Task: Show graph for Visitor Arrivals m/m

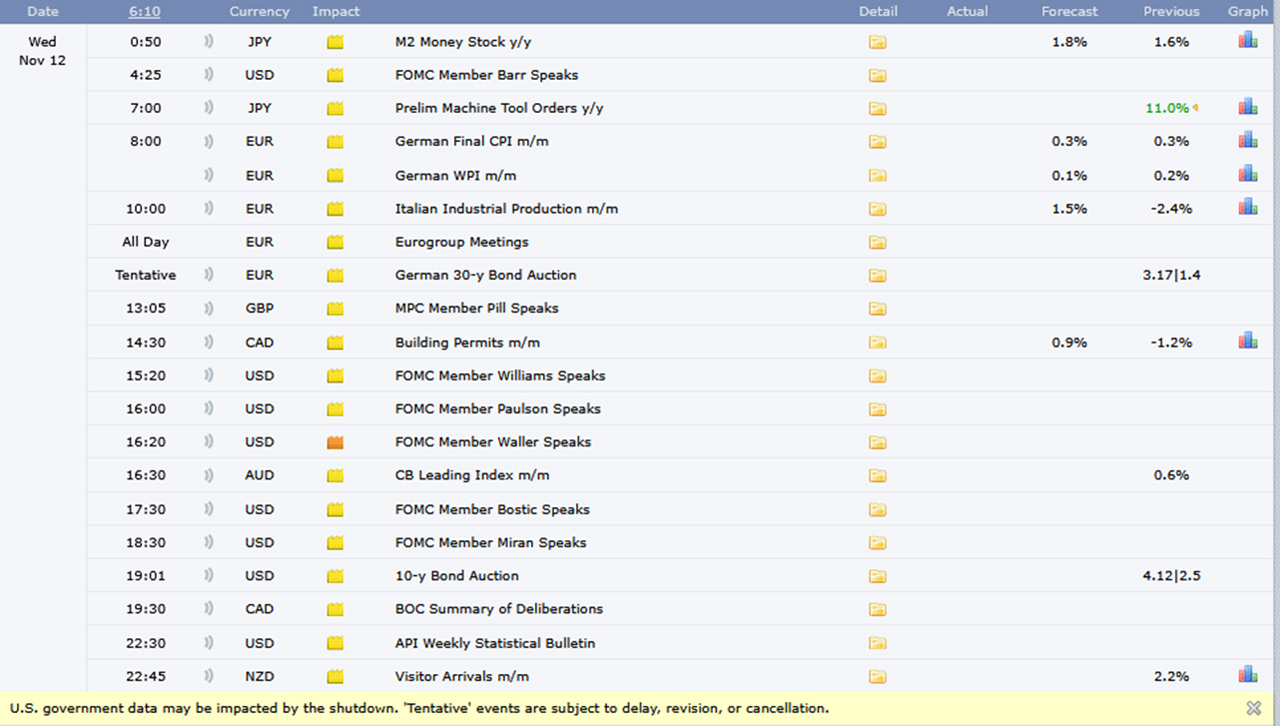Action: pos(1248,675)
